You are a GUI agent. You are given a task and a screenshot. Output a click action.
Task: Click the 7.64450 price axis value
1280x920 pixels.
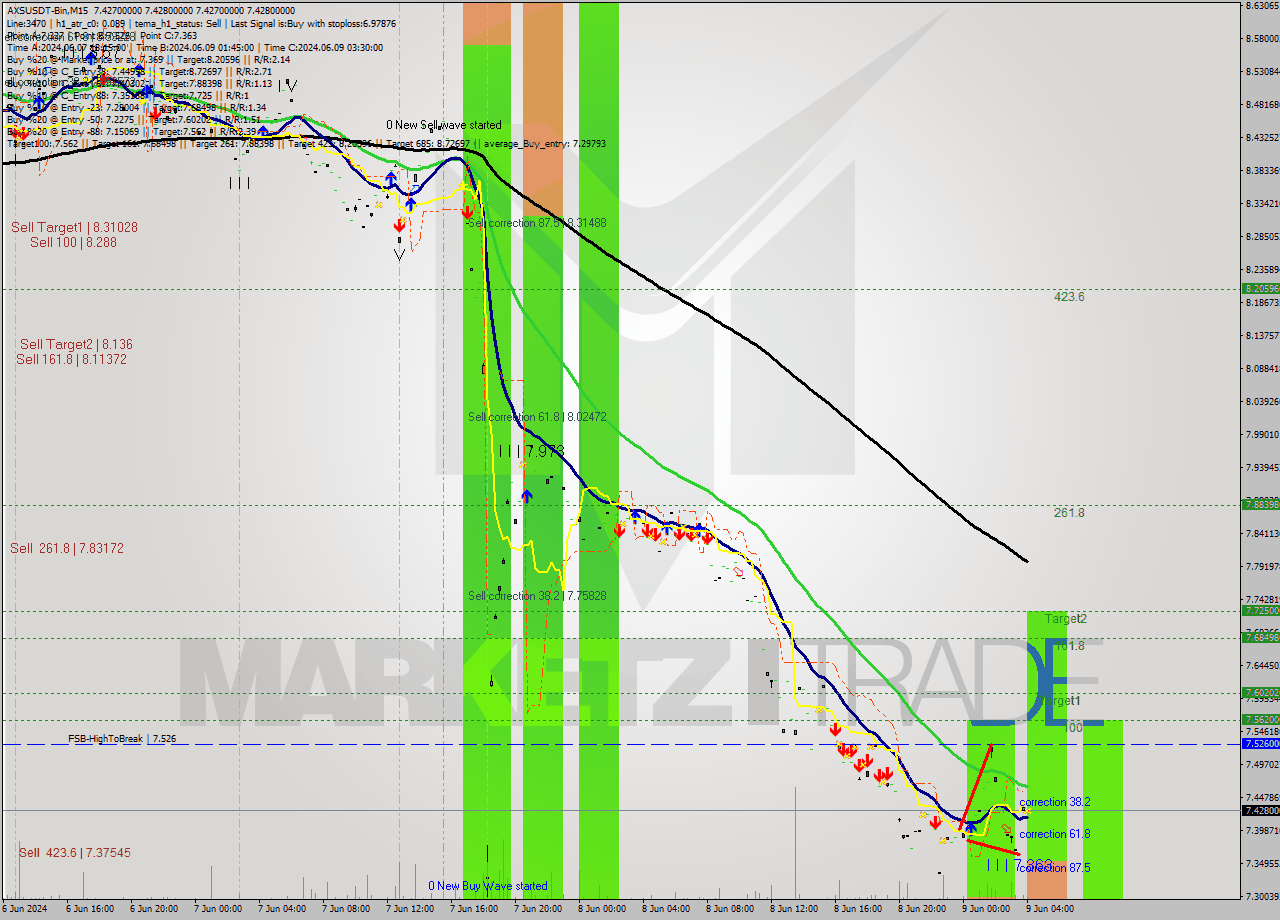pyautogui.click(x=1261, y=665)
